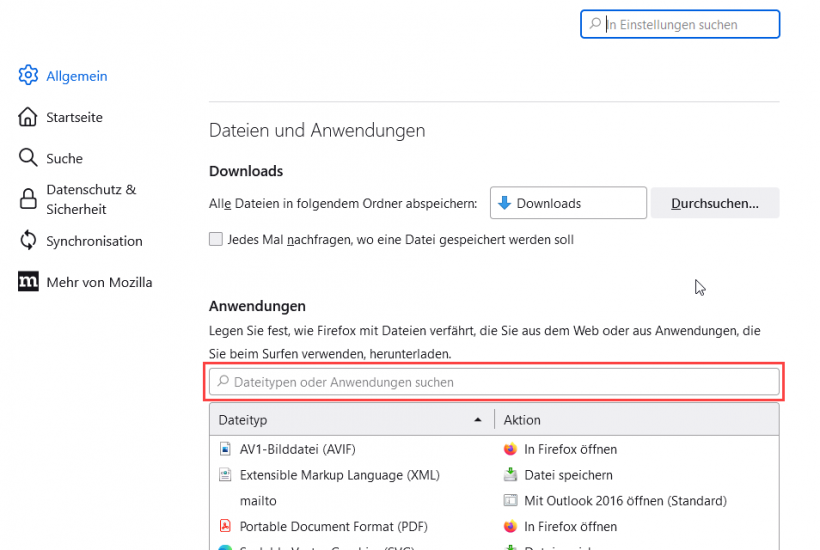The image size is (820, 550).
Task: Click the XML file type icon
Action: click(225, 475)
